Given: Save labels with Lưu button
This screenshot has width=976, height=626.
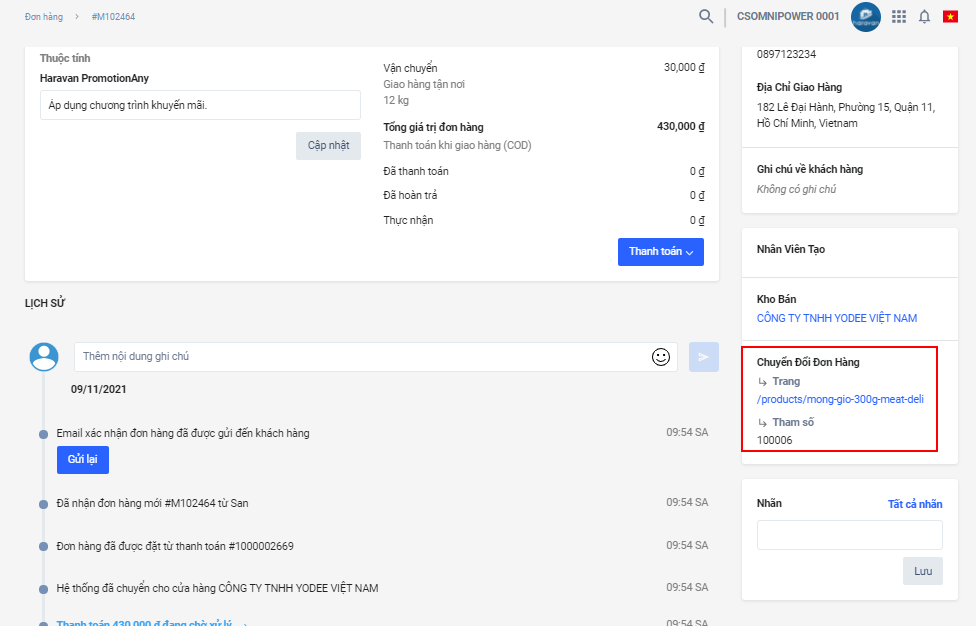Looking at the screenshot, I should (x=922, y=571).
